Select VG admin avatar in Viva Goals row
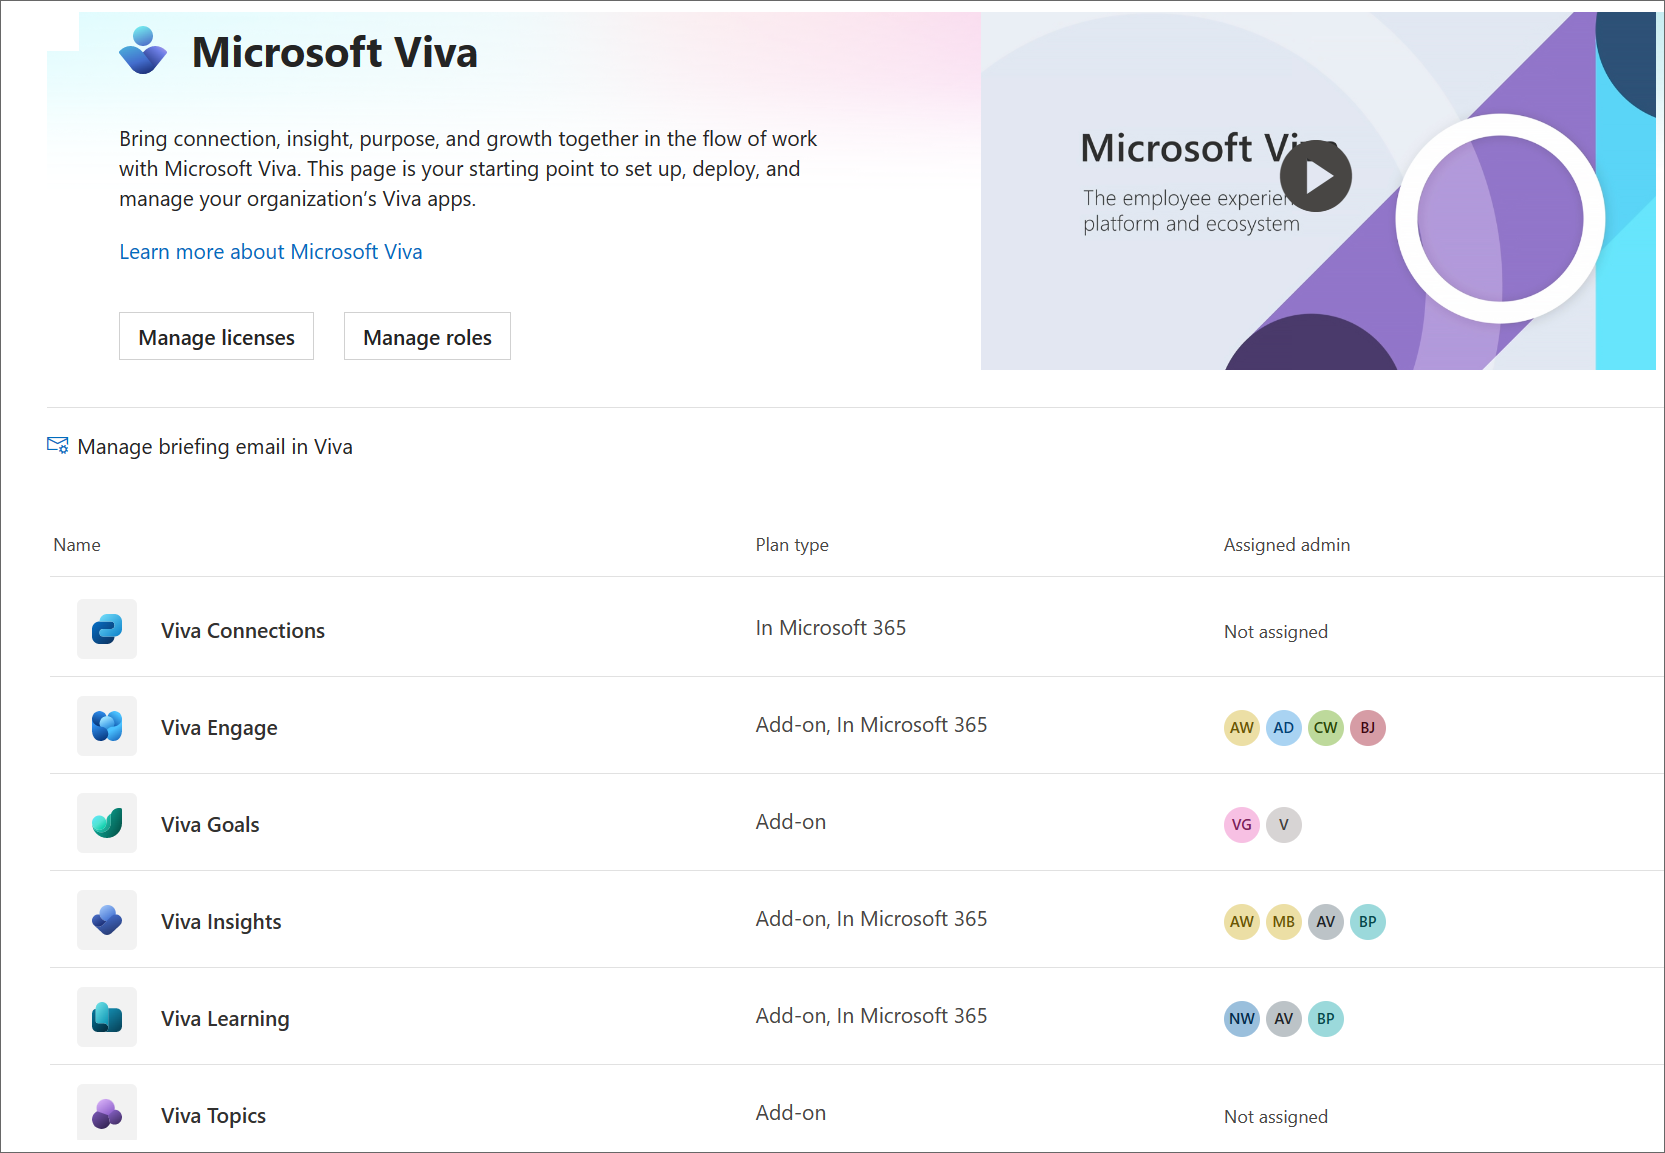Screen dimensions: 1665x1153 point(1242,825)
